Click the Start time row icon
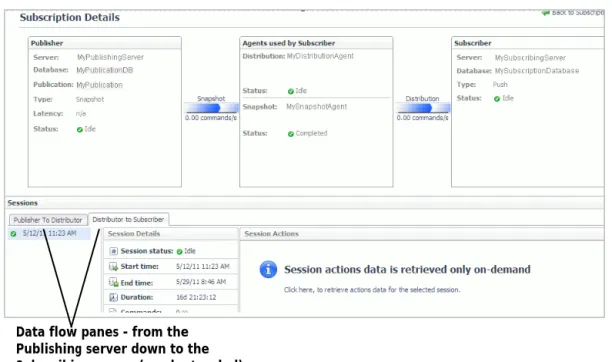The height and width of the screenshot is (362, 612). click(113, 267)
